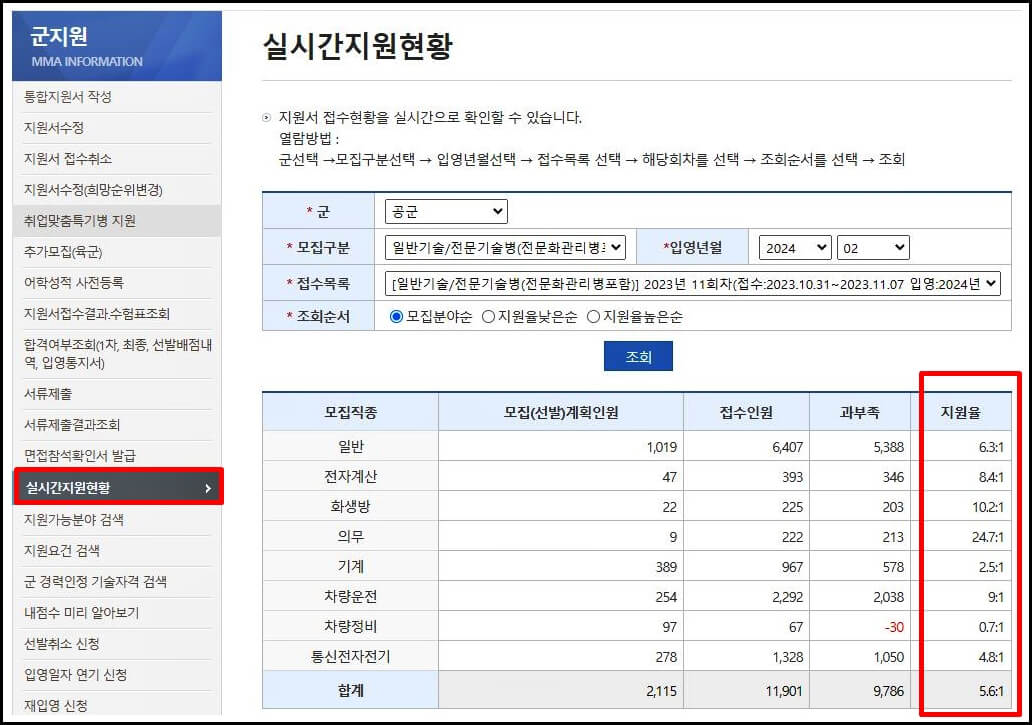The image size is (1032, 725).
Task: Open 통합지원서 작성 page
Action: 71,97
